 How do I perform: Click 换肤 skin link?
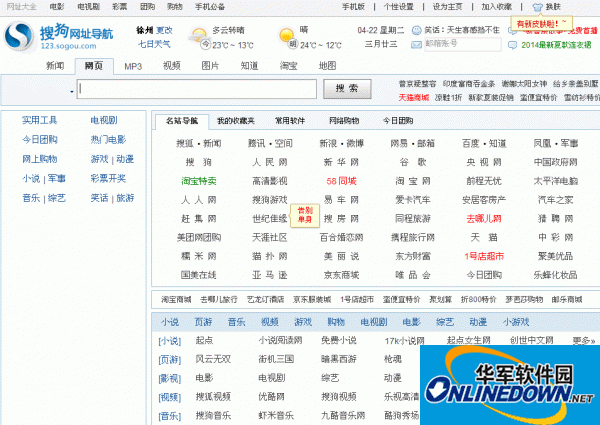[553, 7]
